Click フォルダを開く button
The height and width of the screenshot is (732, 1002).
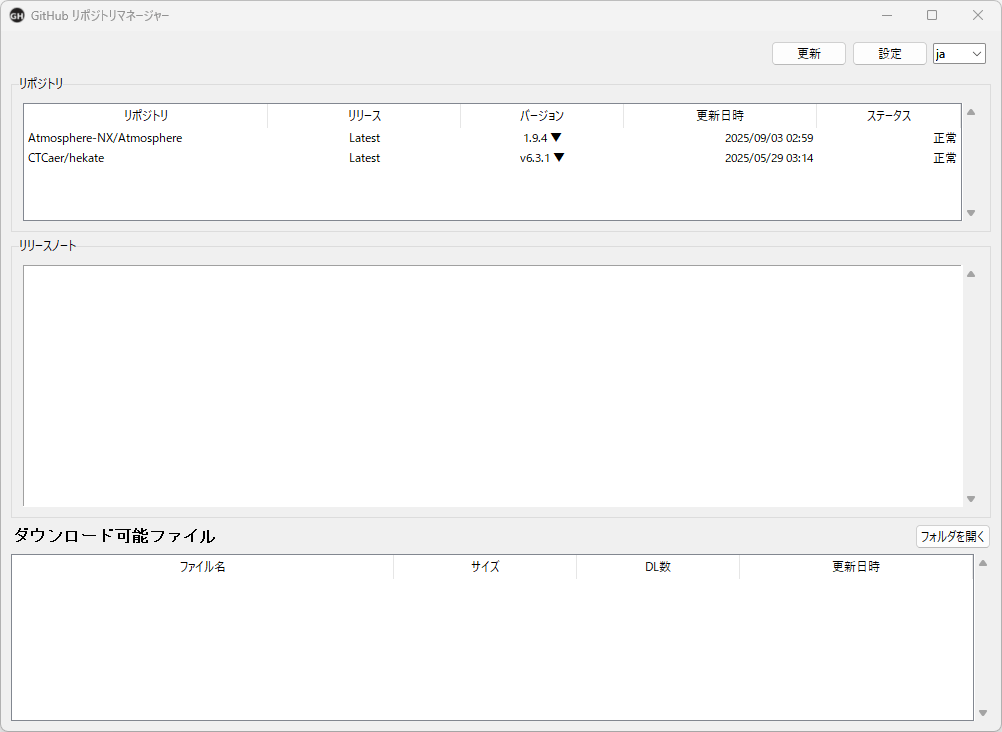pos(952,536)
